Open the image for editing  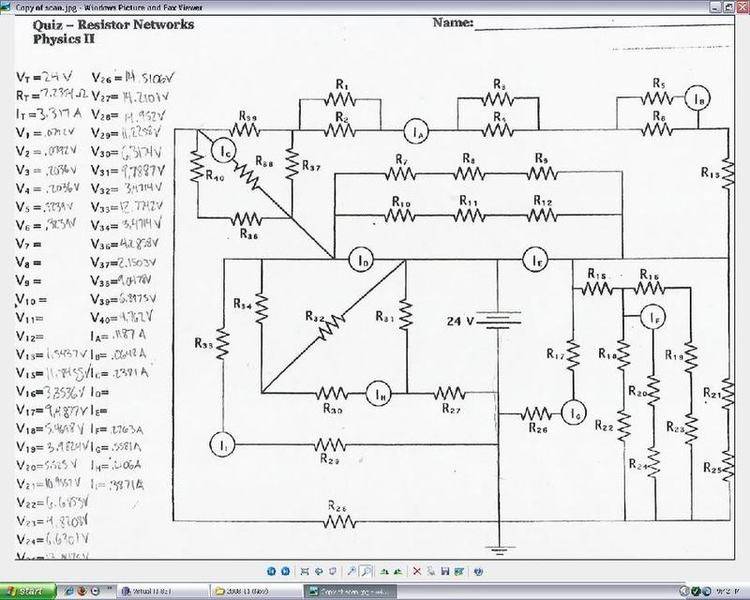[x=459, y=571]
